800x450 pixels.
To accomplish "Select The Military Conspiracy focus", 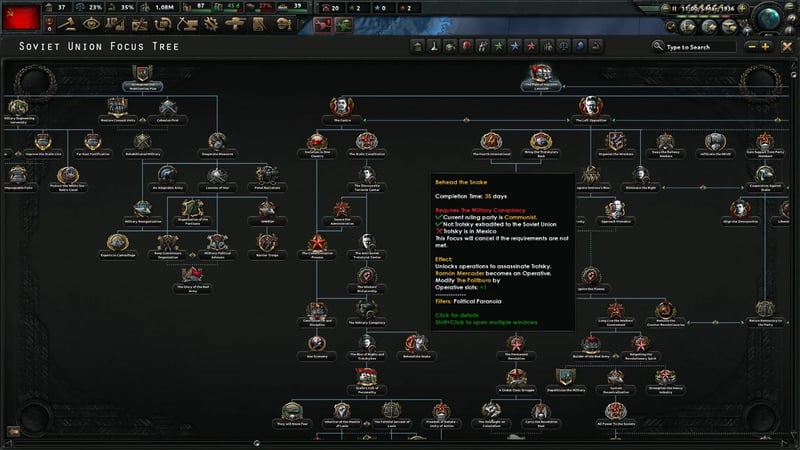I will (x=367, y=313).
